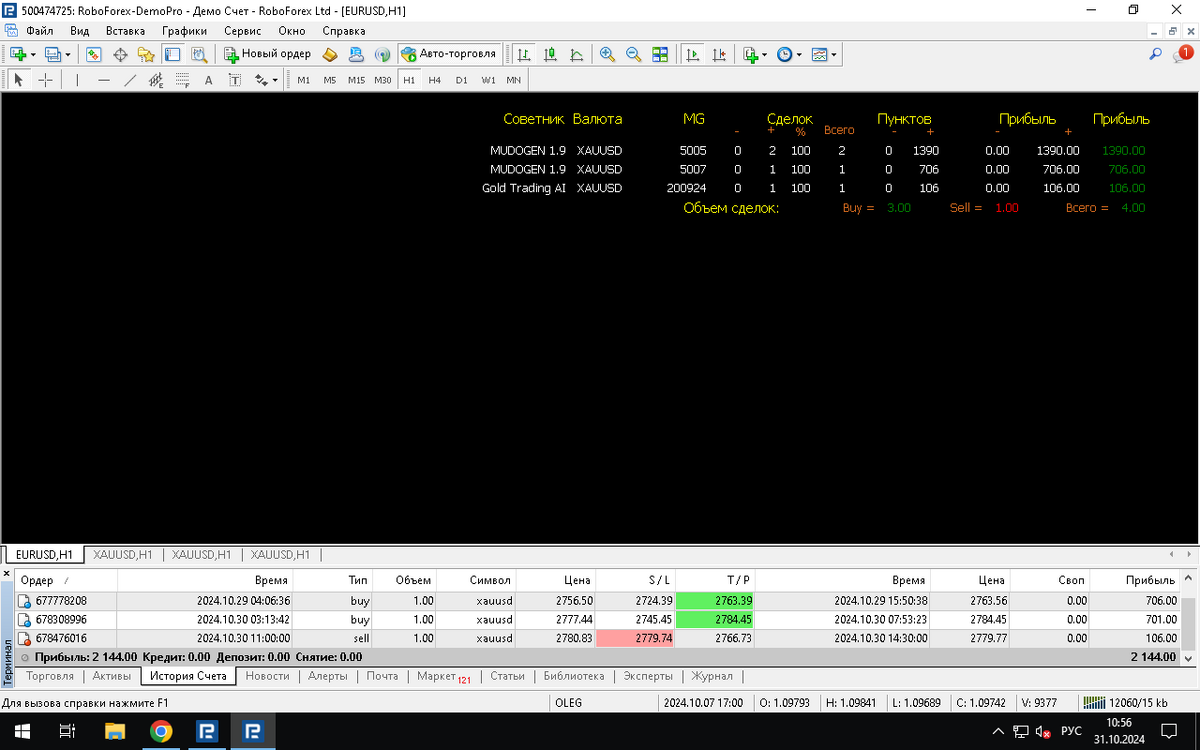Screen dimensions: 1200x750
Task: Select order row 677778208
Action: click(x=598, y=601)
